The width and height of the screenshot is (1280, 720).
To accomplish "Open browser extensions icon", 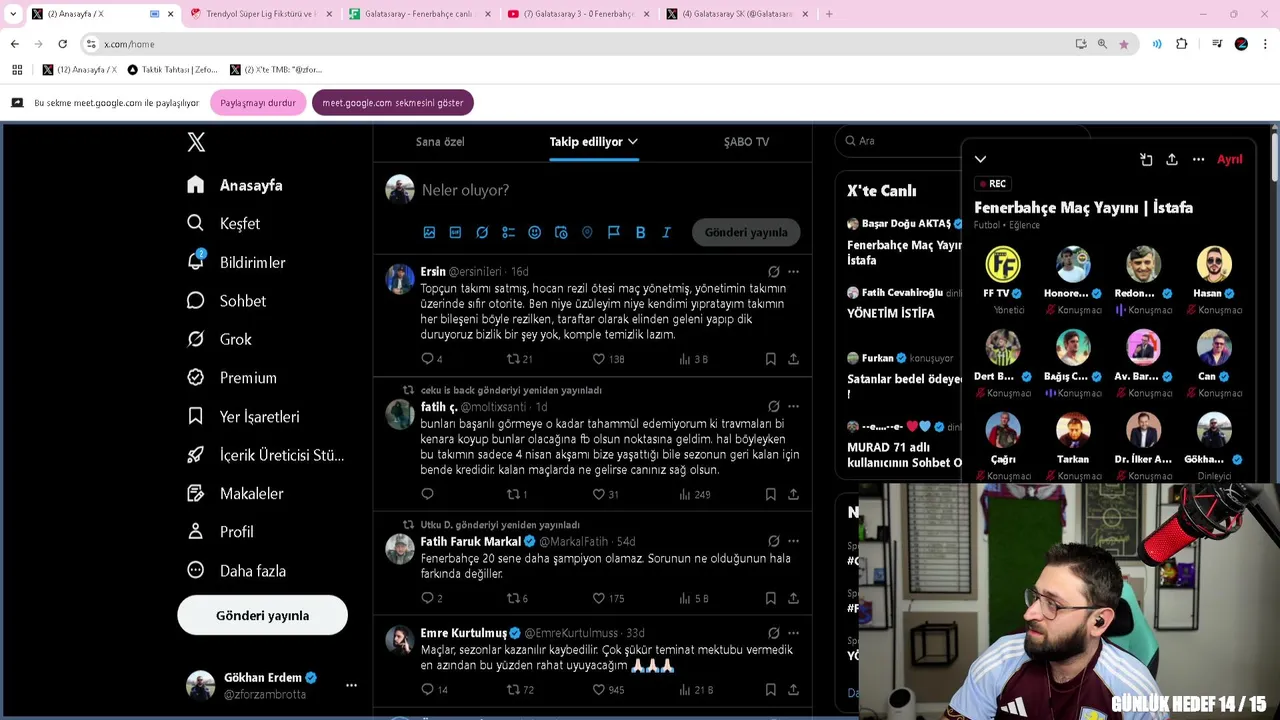I will click(1181, 44).
